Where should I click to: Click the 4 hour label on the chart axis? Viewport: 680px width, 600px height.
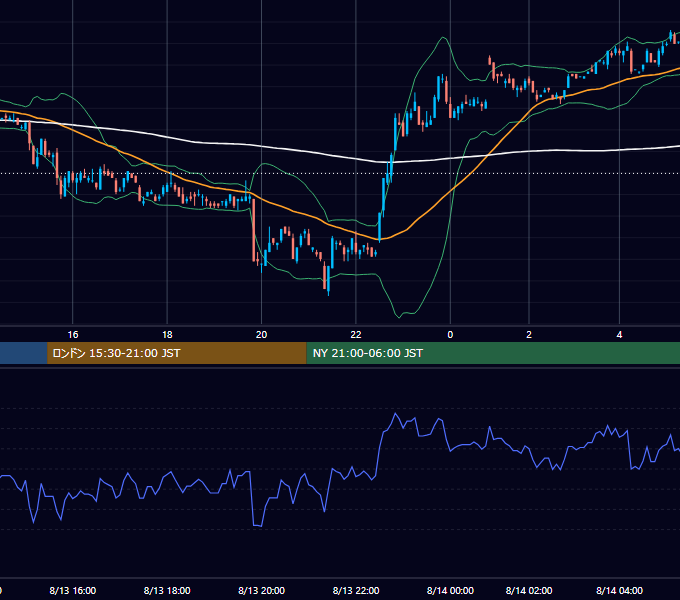point(619,335)
